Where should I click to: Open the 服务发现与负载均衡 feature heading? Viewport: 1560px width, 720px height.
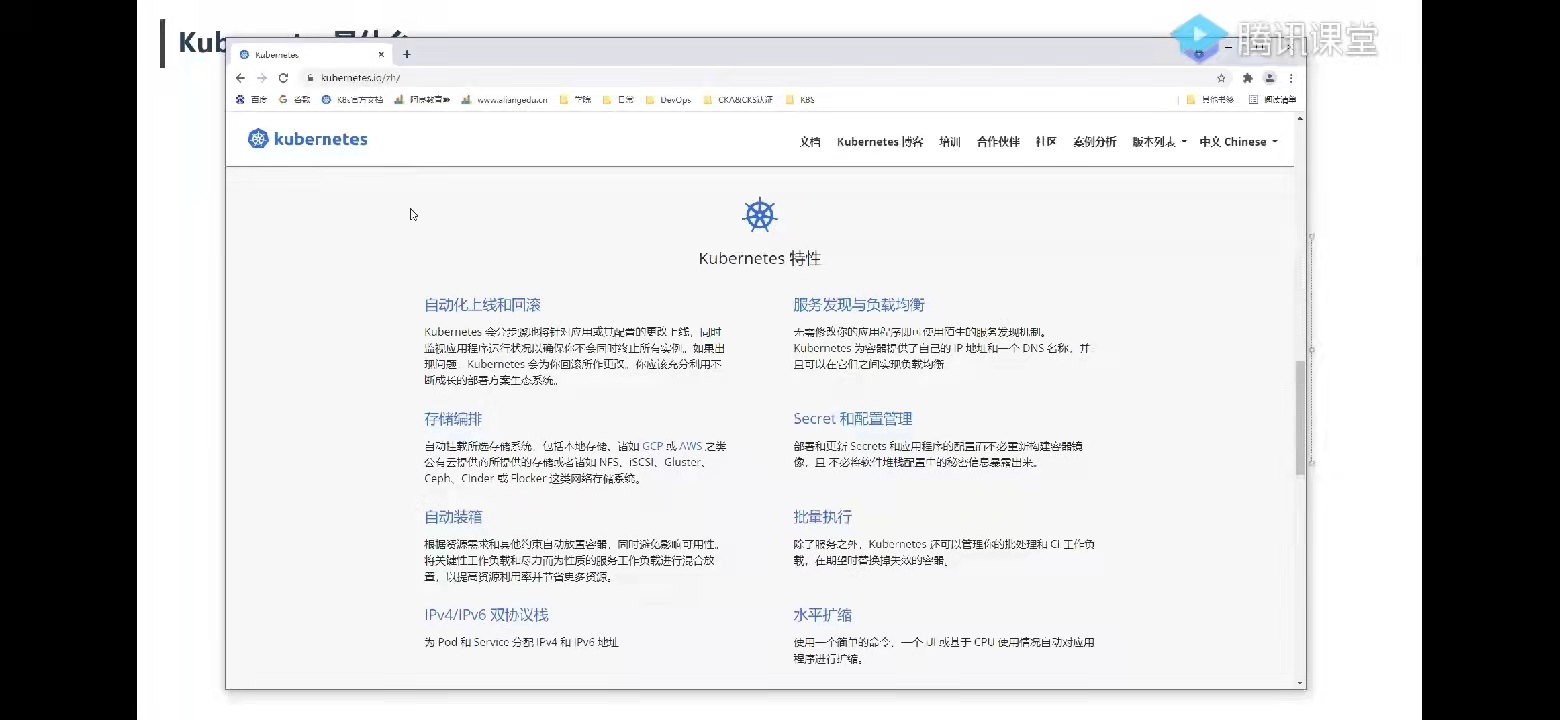[859, 305]
